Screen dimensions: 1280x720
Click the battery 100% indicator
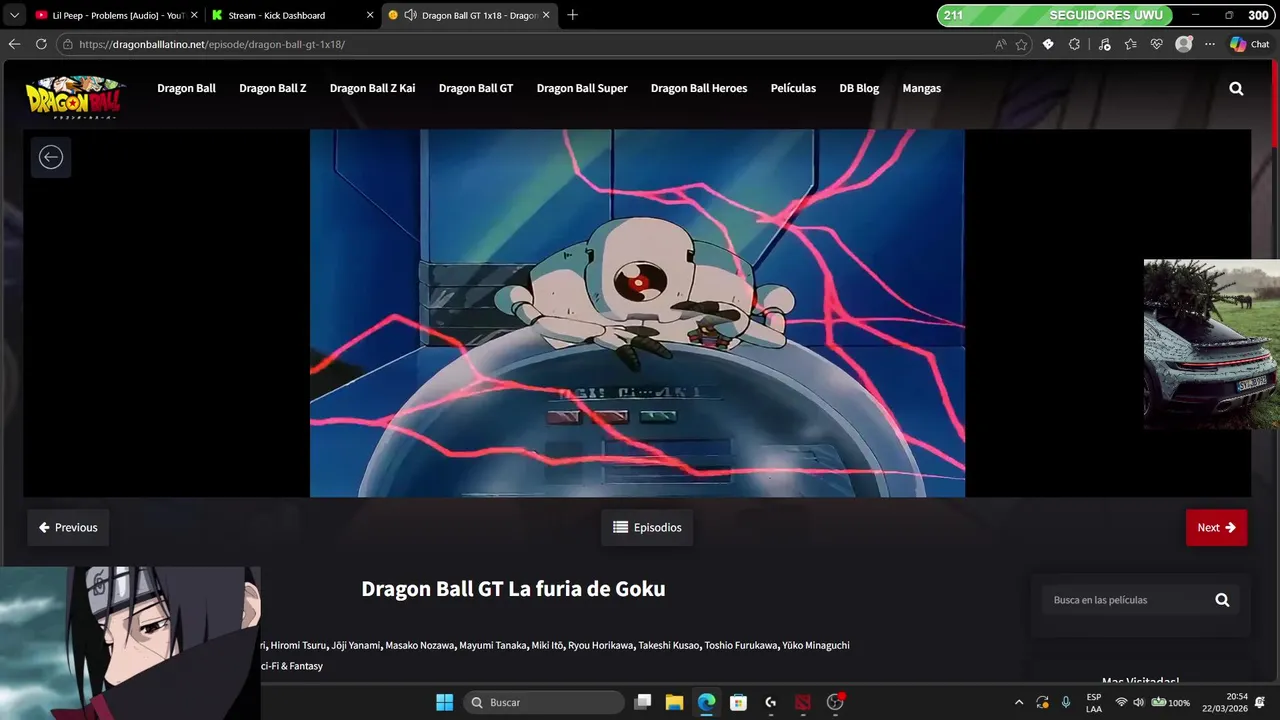coord(1170,702)
